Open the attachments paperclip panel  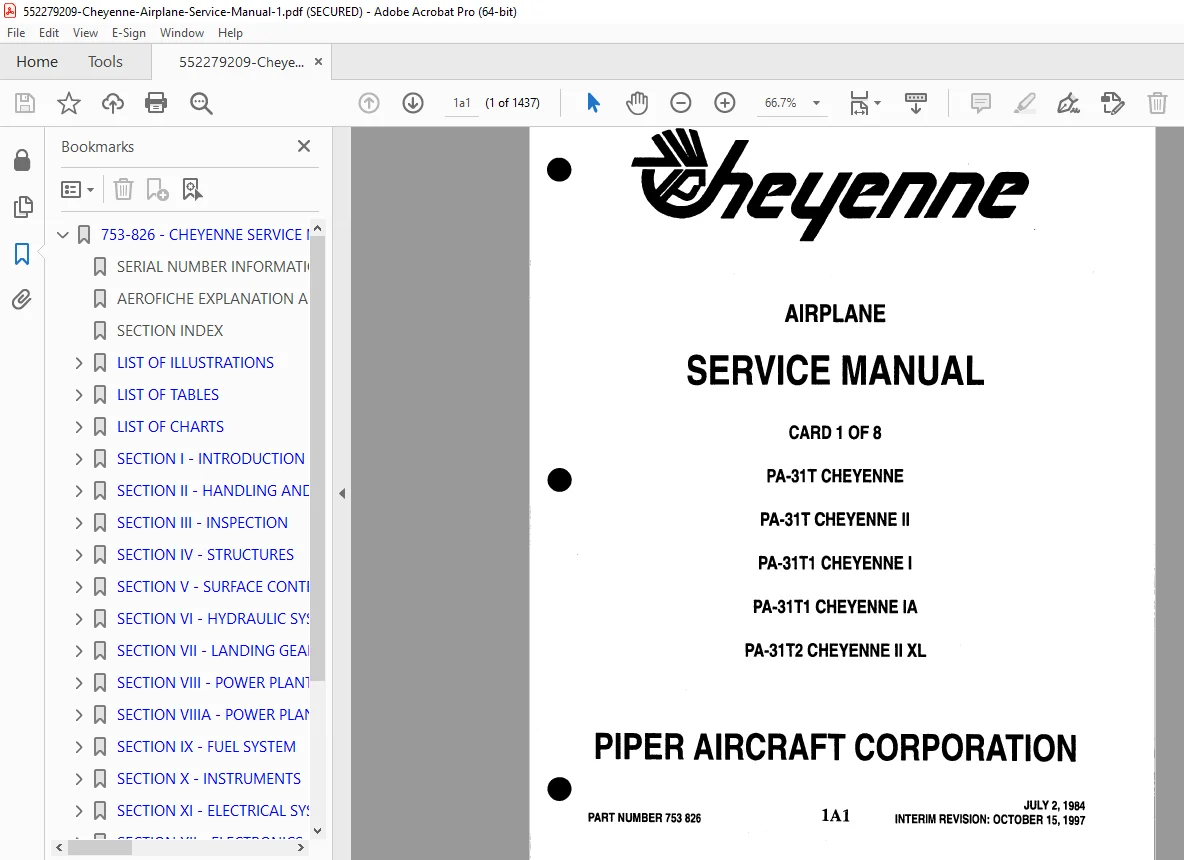(22, 300)
